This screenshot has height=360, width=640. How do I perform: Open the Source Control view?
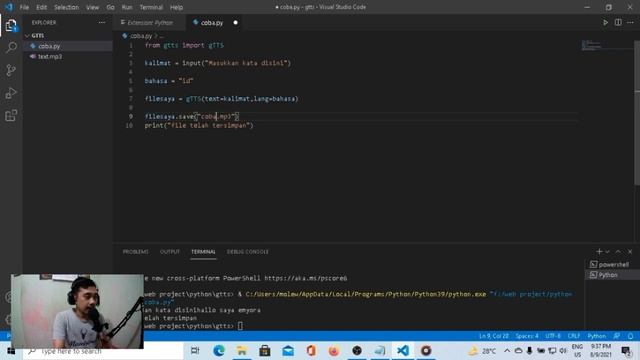11,70
